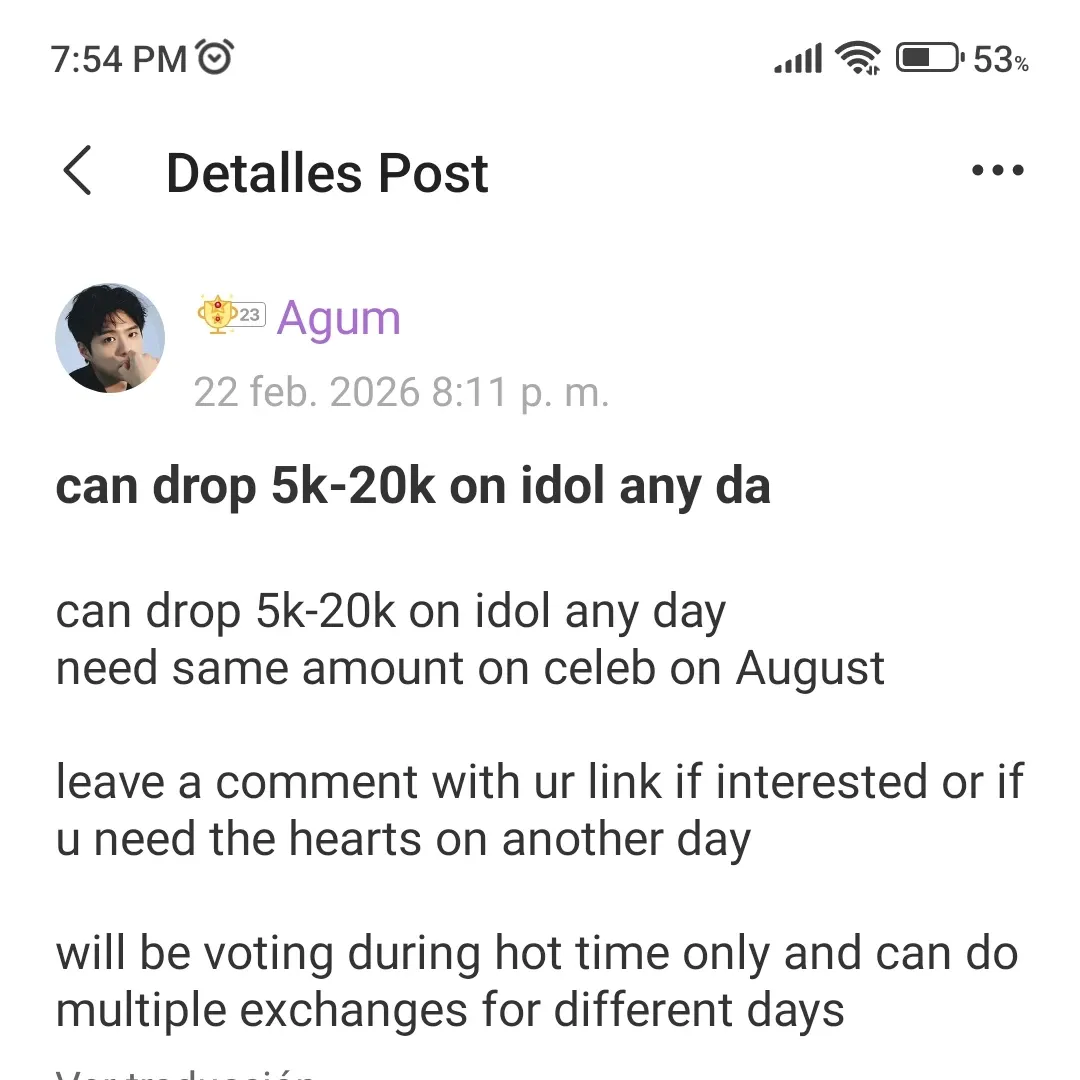Tap the Detalles Post header title
The image size is (1080, 1080).
coord(327,173)
